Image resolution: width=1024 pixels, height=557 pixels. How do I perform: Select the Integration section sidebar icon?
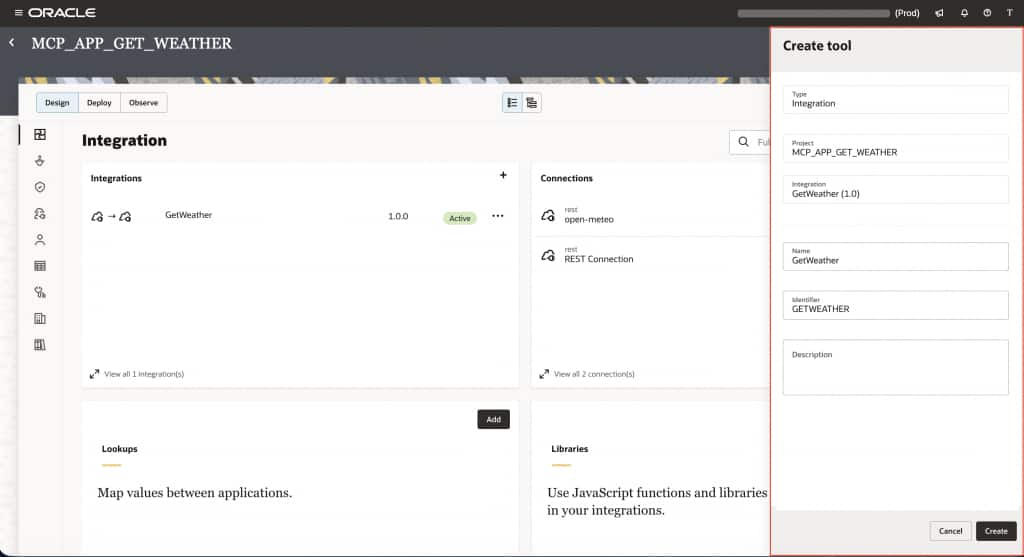pos(40,135)
